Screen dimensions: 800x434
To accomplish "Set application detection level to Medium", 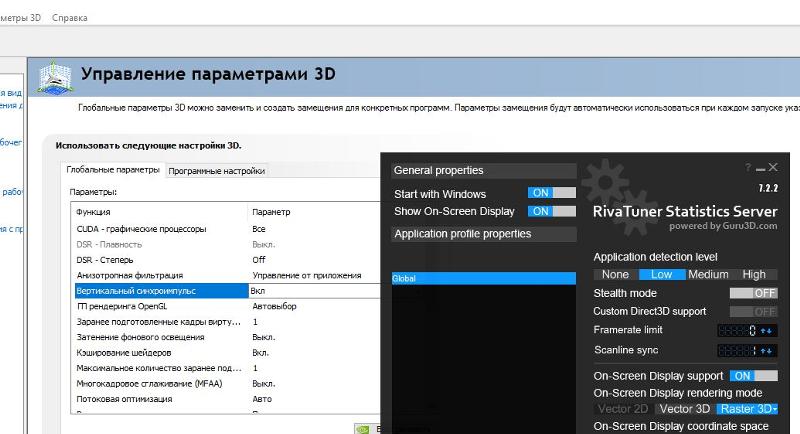I will [x=708, y=274].
